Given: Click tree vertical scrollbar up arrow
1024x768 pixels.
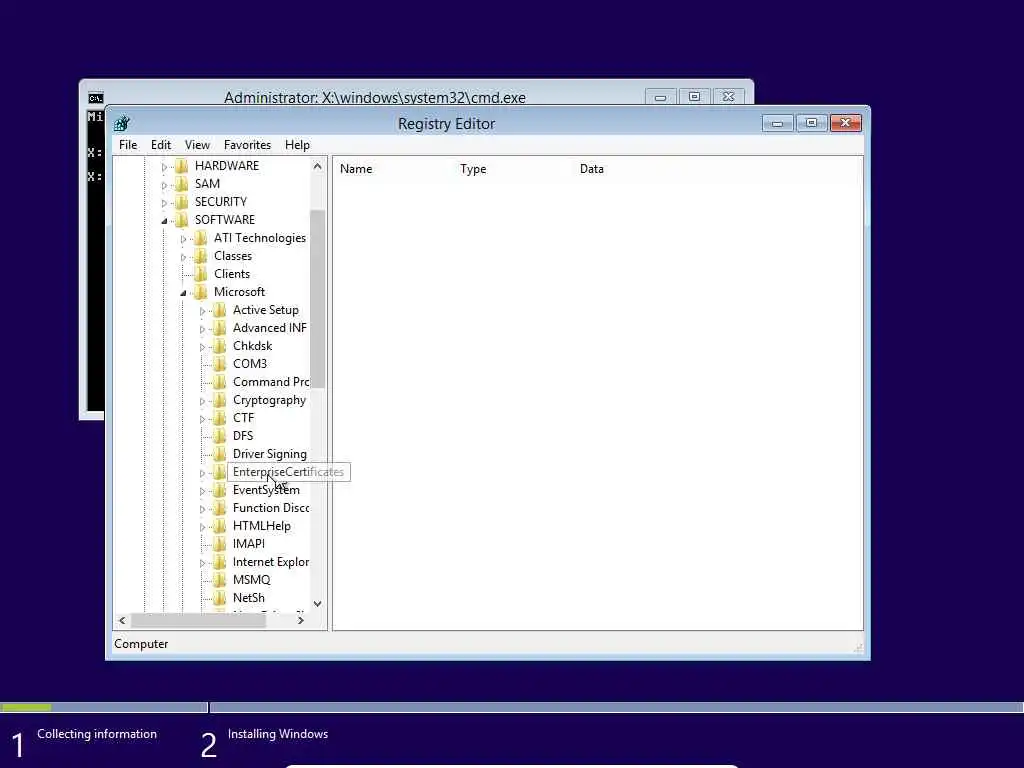Looking at the screenshot, I should pyautogui.click(x=317, y=166).
